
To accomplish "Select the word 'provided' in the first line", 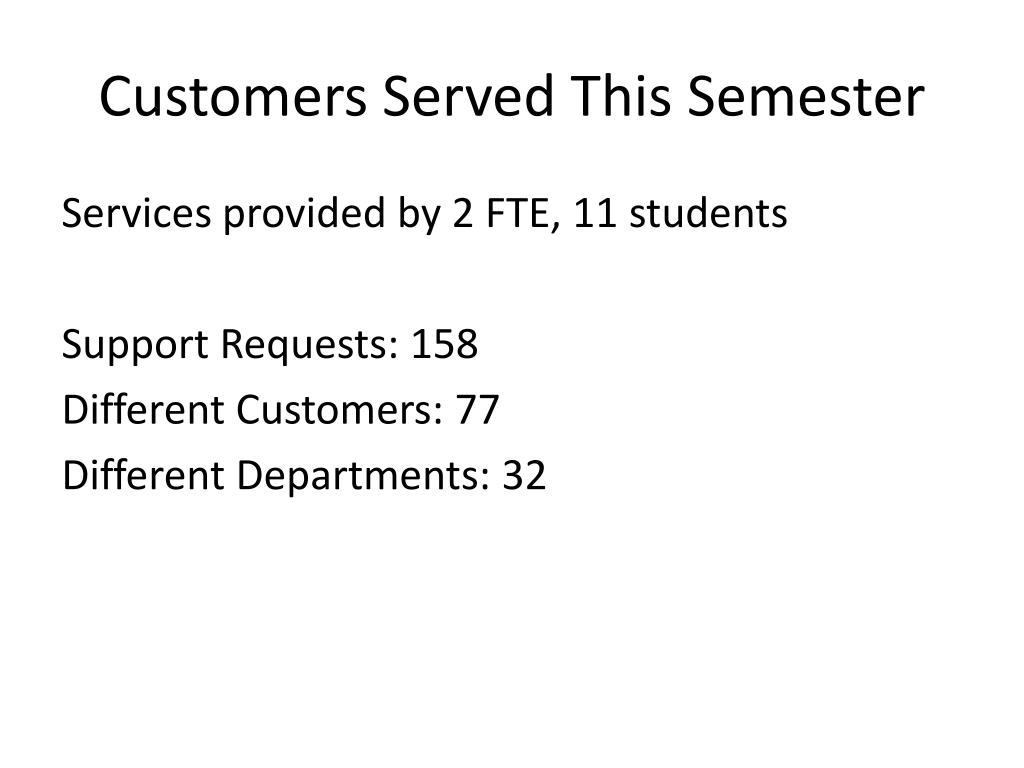I will pos(304,214).
